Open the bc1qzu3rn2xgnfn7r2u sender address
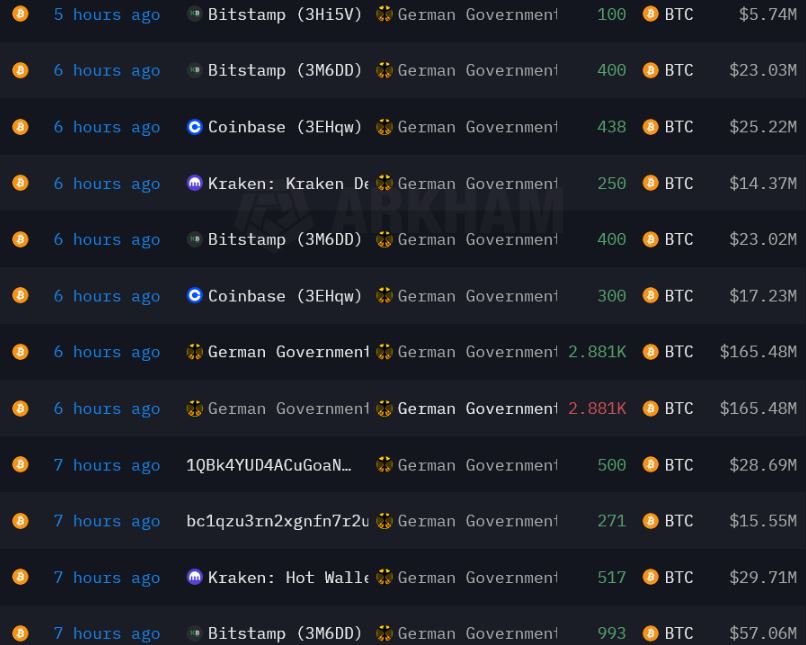 [x=278, y=522]
